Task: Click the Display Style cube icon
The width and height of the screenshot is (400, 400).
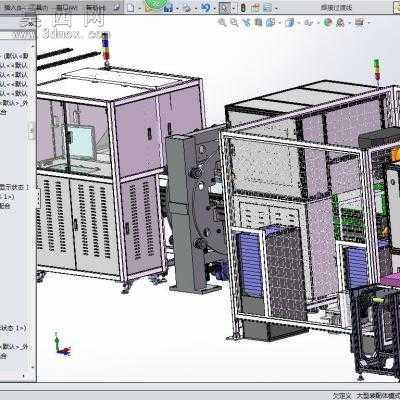Action: click(290, 22)
